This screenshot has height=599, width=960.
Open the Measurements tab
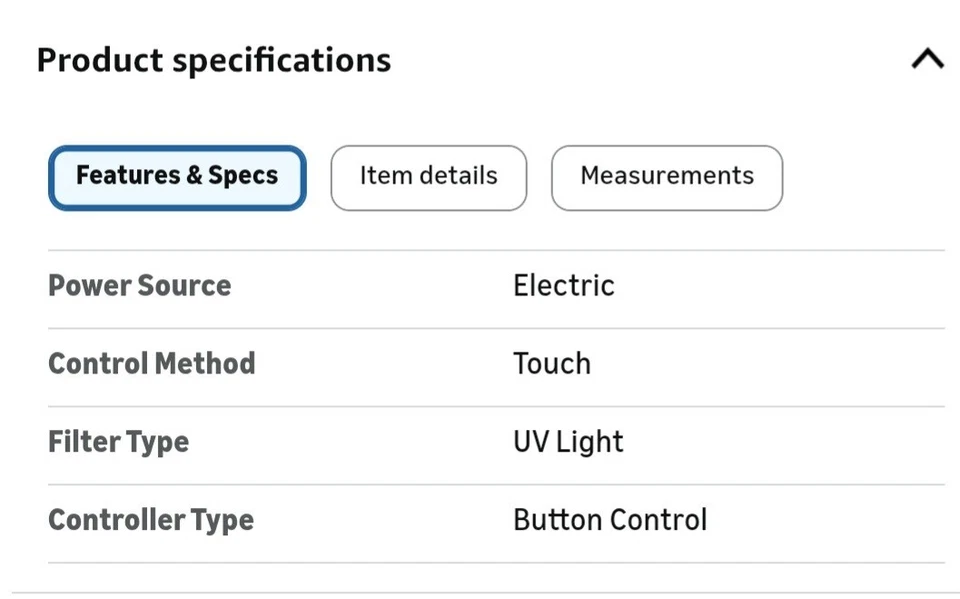pos(667,177)
